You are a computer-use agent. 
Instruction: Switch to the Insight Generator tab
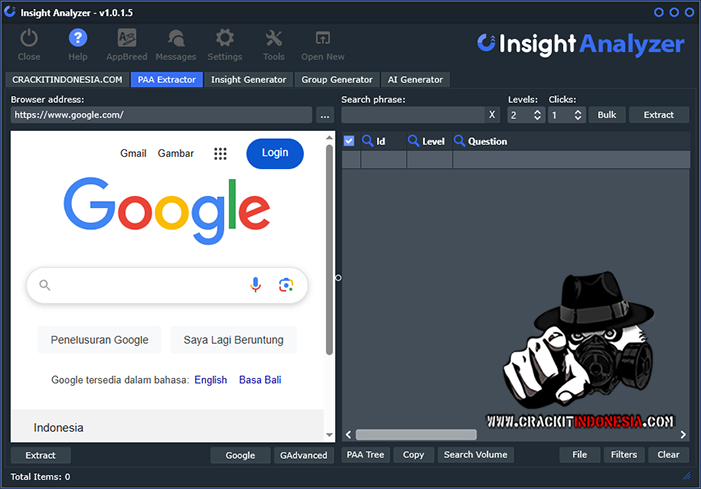(248, 79)
